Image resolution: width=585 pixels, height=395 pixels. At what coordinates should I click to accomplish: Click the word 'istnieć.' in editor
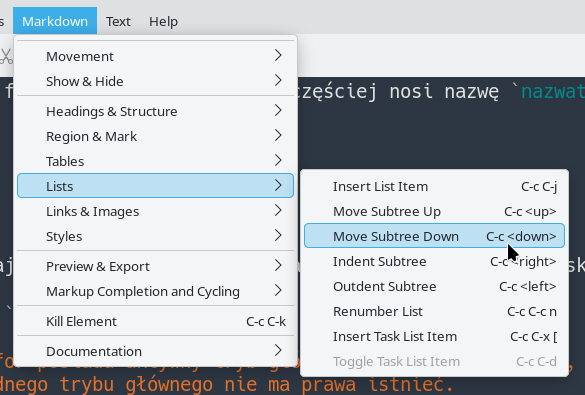pyautogui.click(x=410, y=384)
